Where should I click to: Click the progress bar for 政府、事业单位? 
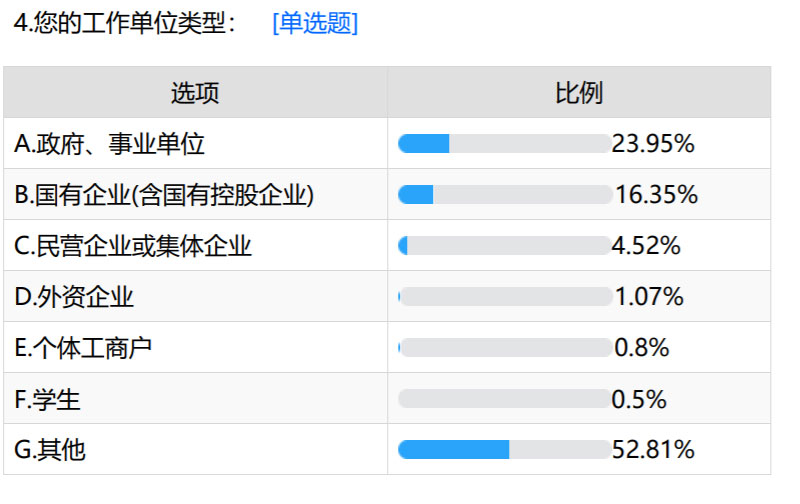click(x=504, y=144)
